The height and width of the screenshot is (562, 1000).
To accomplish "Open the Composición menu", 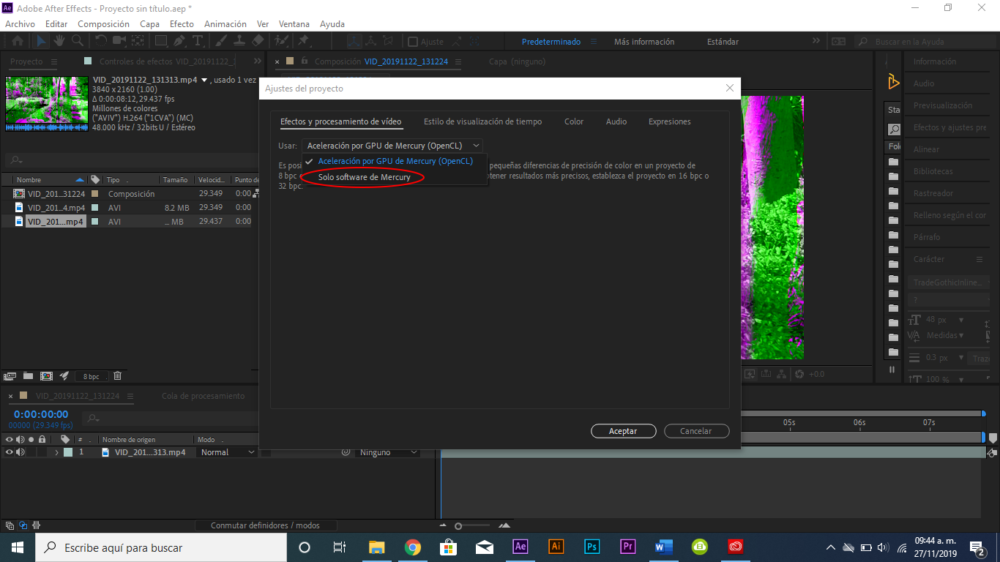I will pos(103,24).
